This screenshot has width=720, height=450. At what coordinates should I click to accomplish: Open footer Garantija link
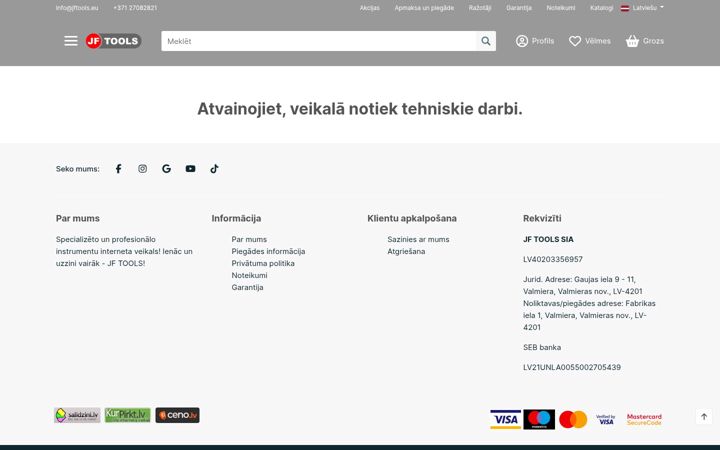coord(248,287)
